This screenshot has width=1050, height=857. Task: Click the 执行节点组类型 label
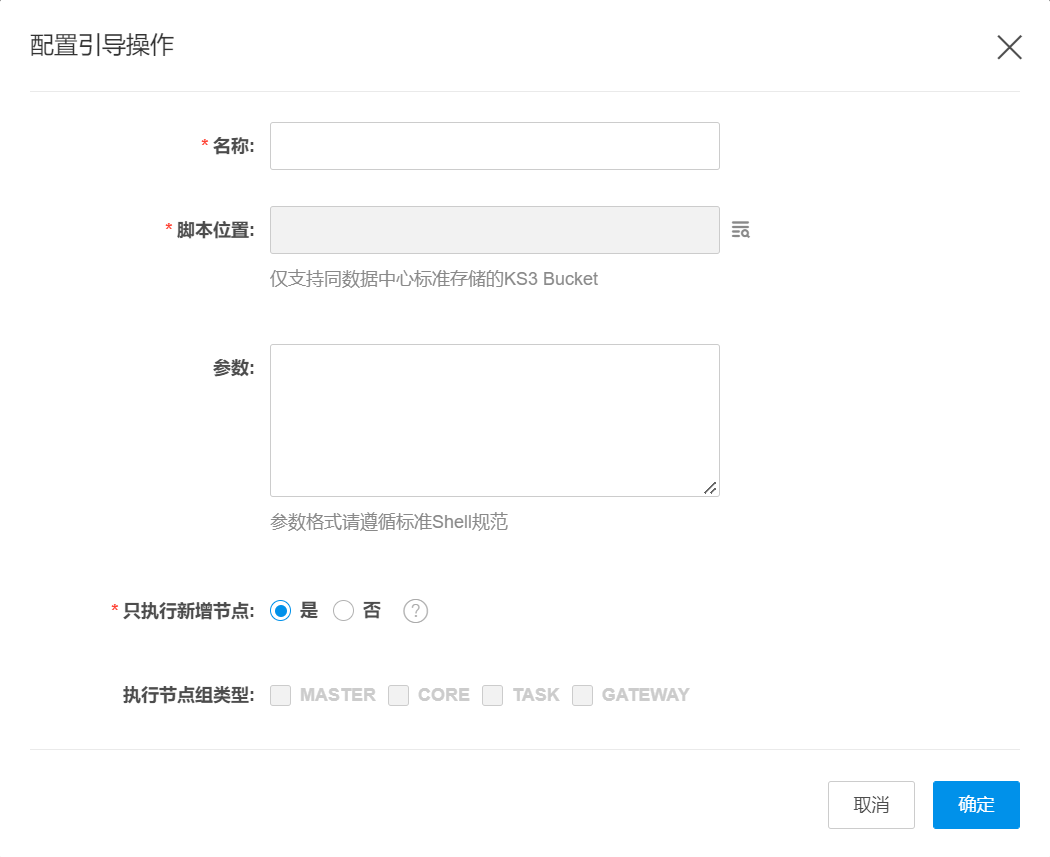click(x=189, y=695)
